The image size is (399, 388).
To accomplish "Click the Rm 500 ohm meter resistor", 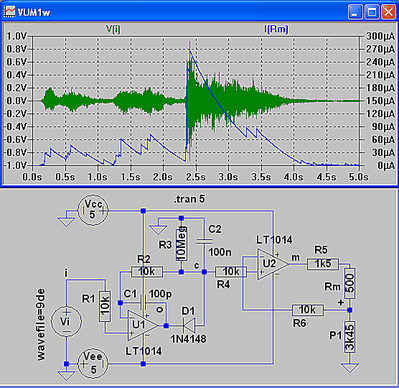I will pyautogui.click(x=349, y=284).
